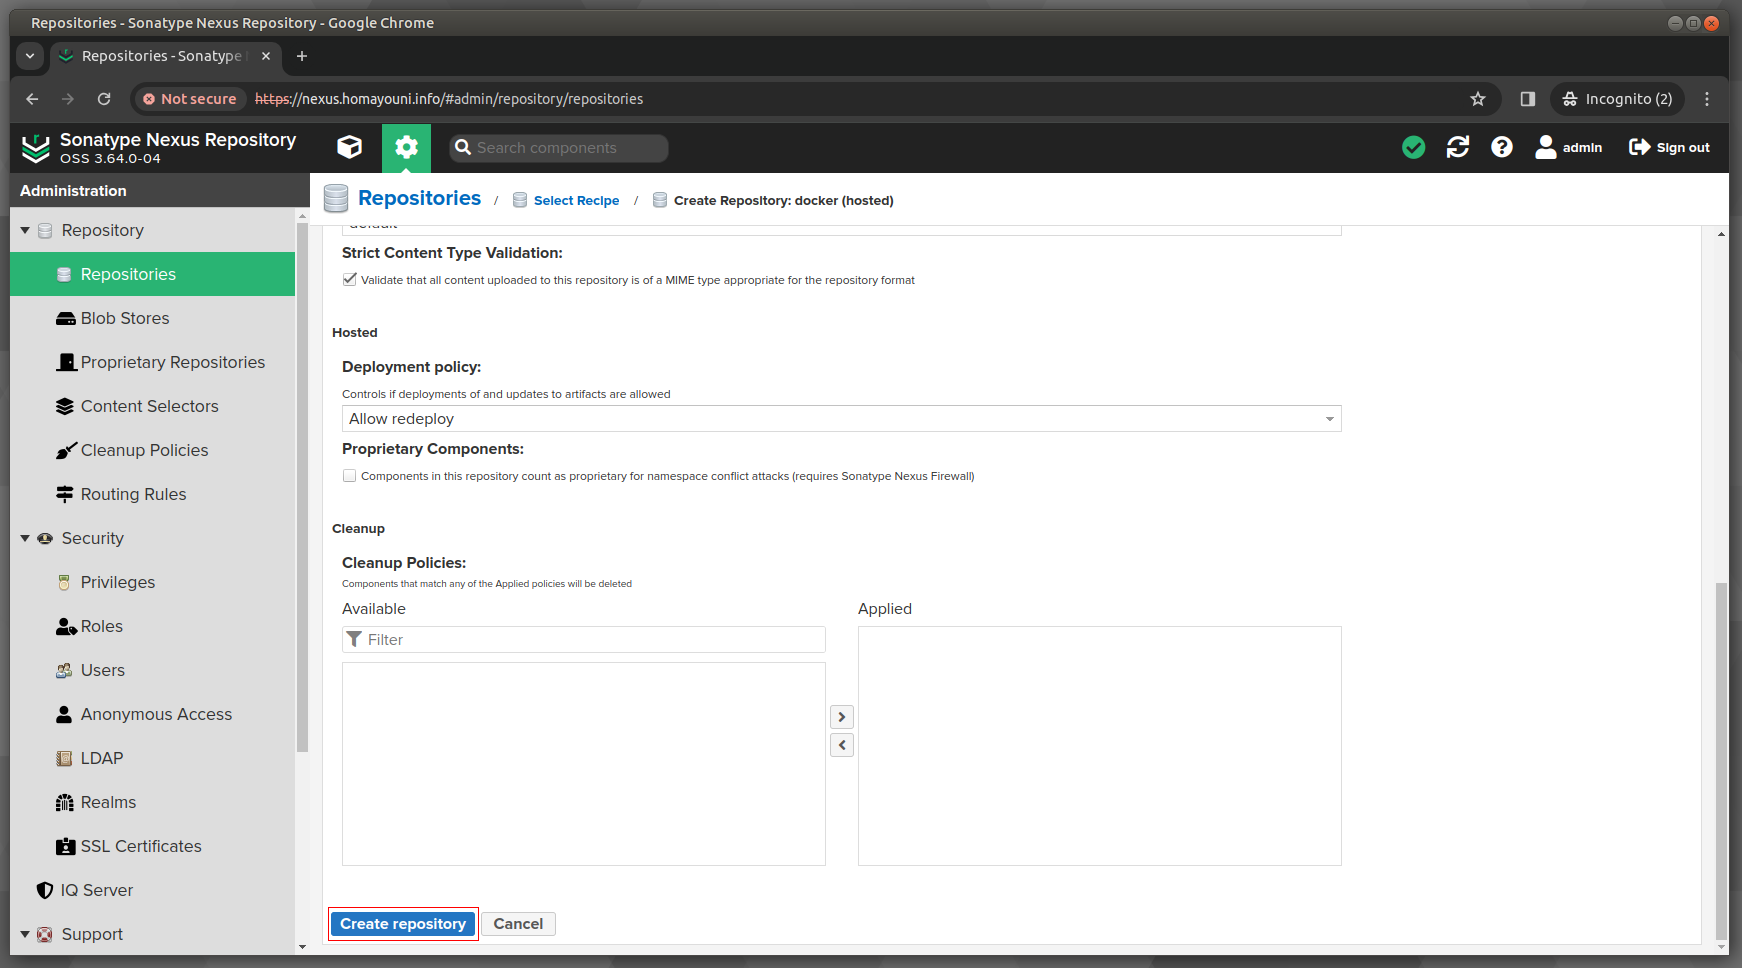Open LDAP settings
Viewport: 1742px width, 968px height.
152,758
